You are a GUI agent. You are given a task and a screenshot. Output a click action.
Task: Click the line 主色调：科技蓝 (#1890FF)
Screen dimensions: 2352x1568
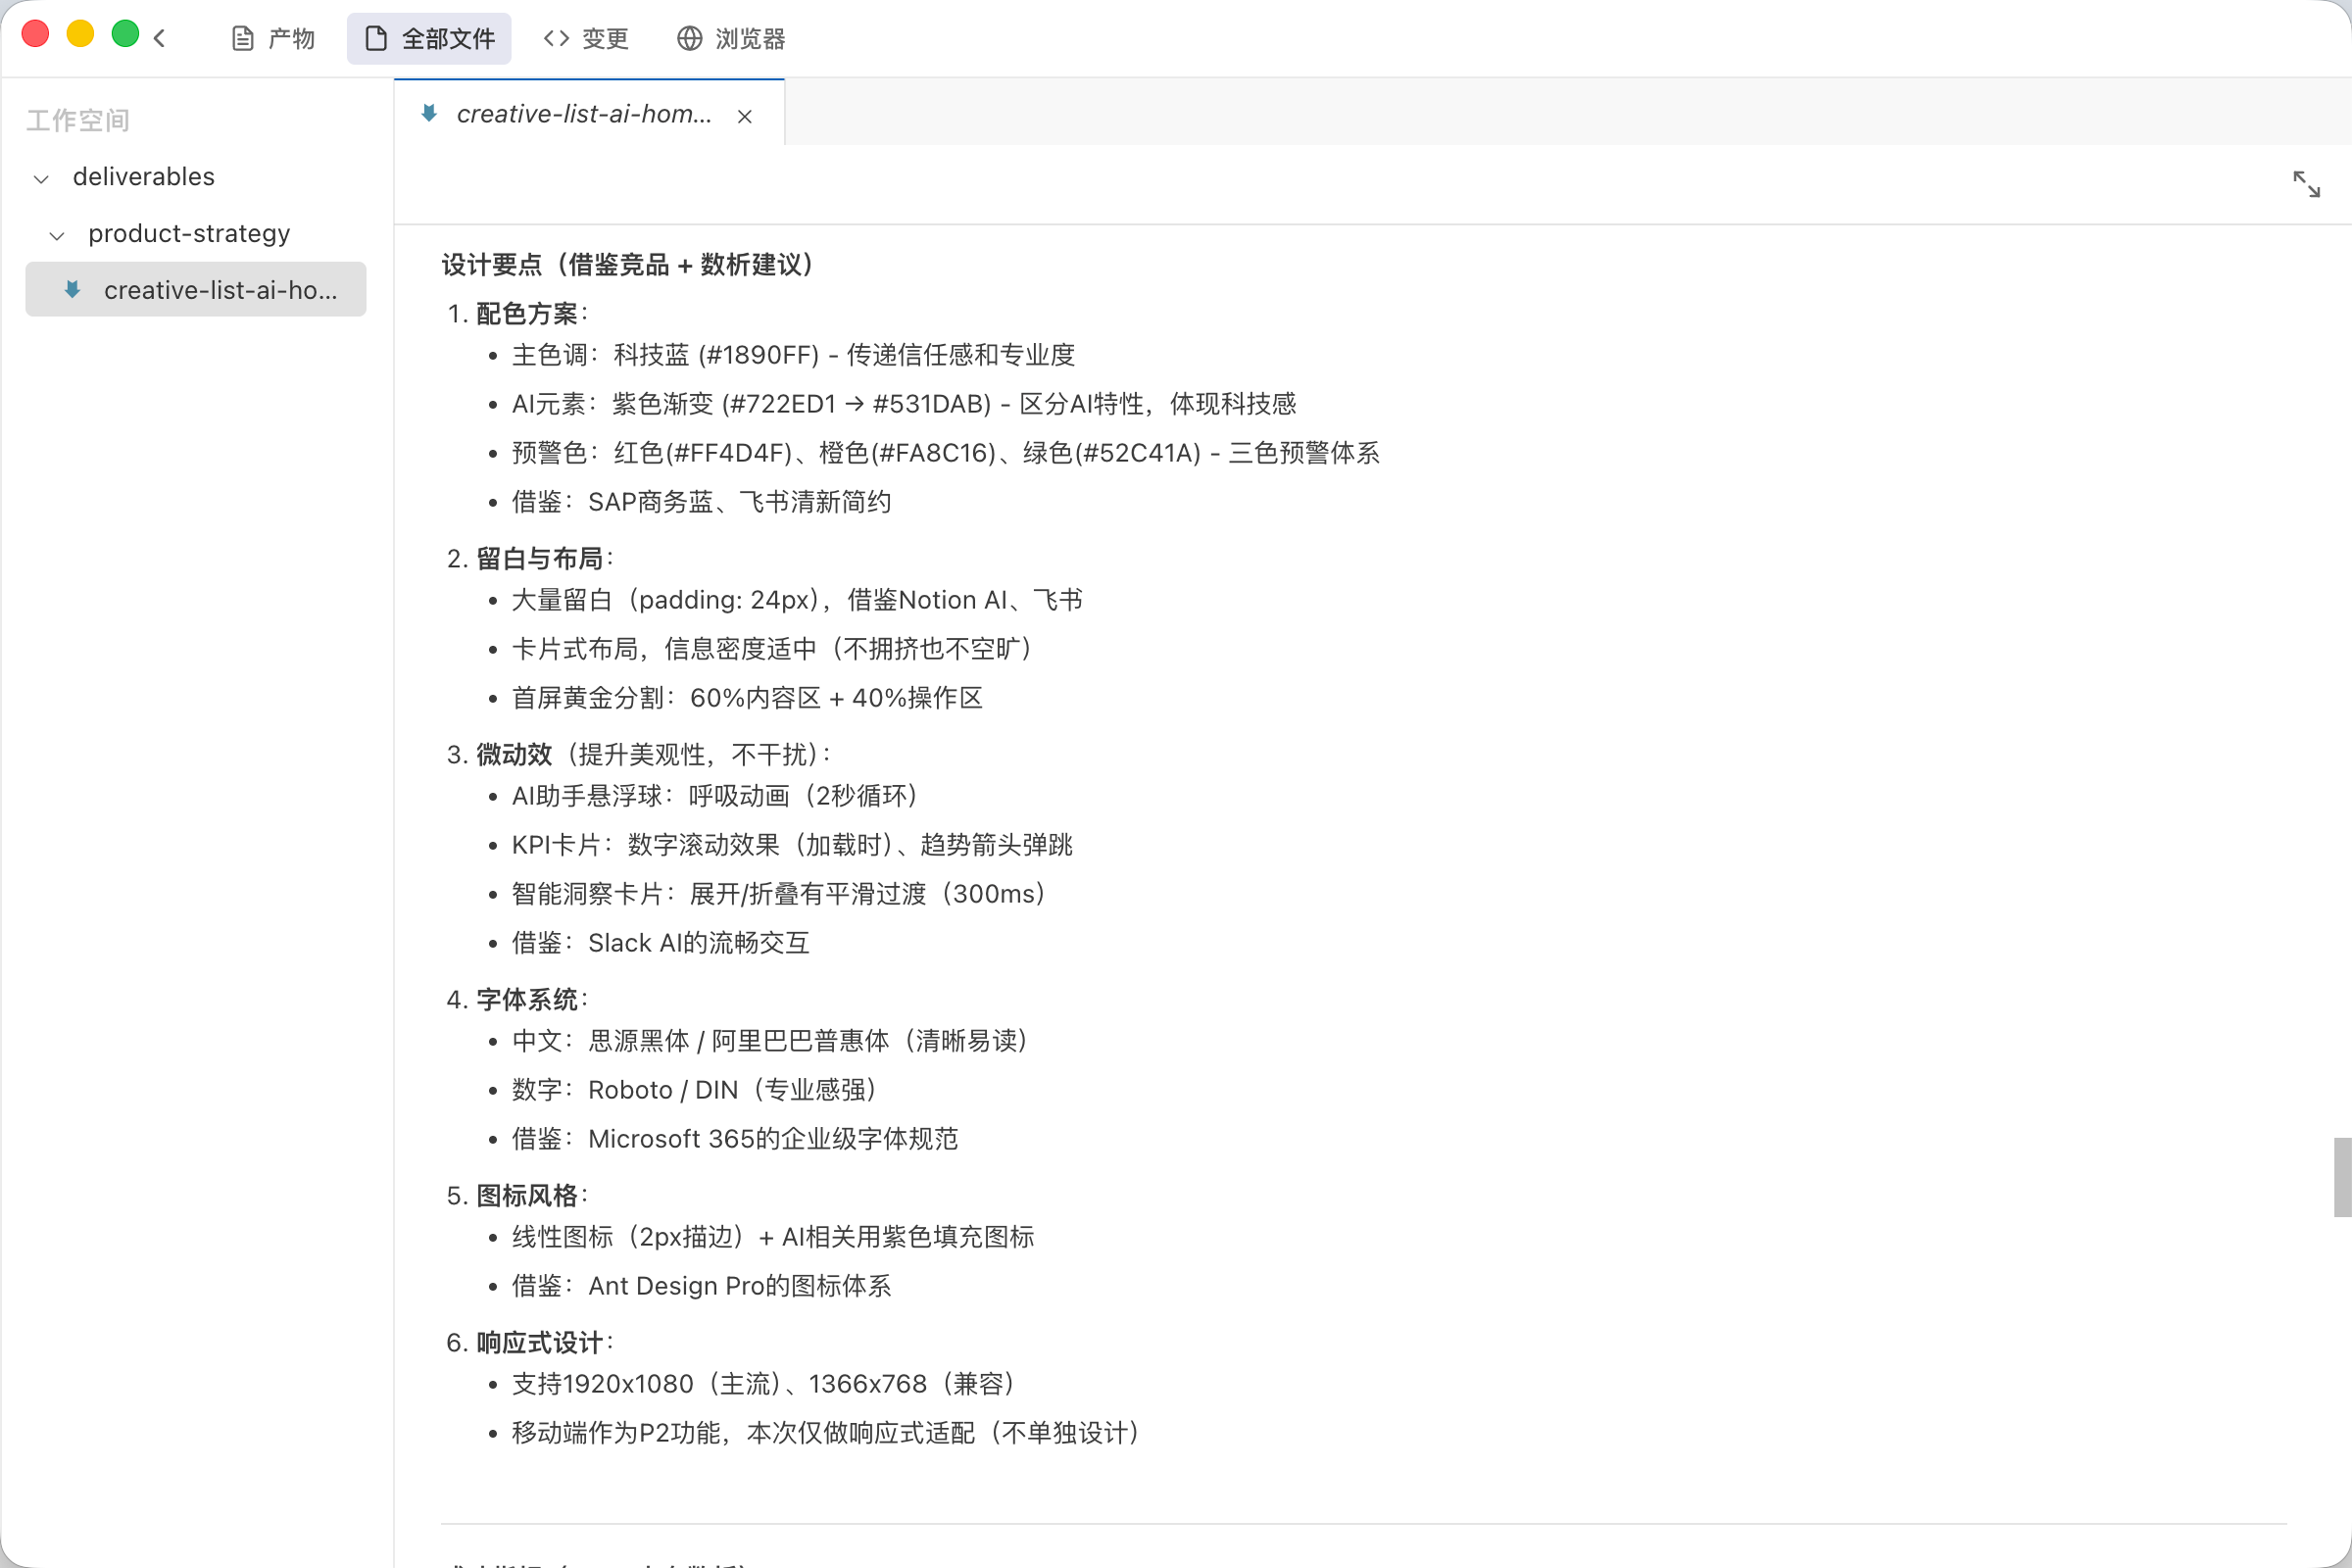(794, 355)
